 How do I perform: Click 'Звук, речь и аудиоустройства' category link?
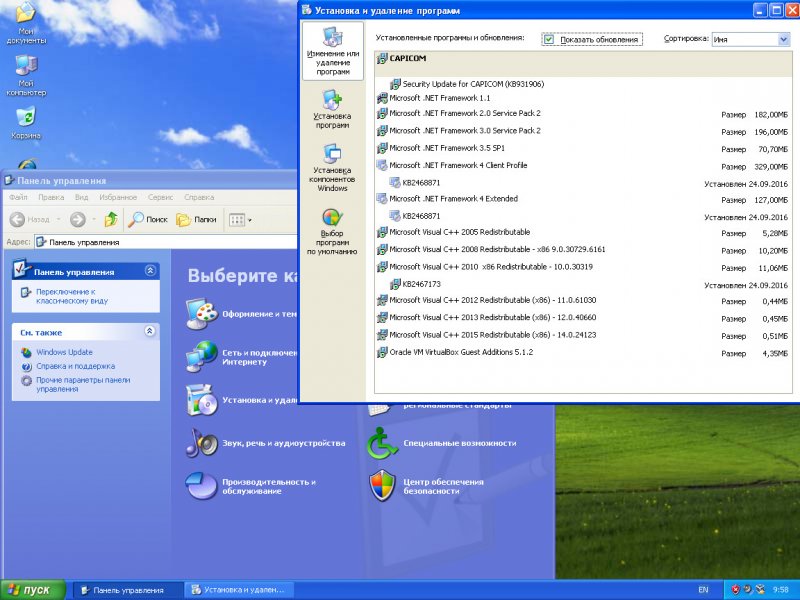tap(284, 443)
